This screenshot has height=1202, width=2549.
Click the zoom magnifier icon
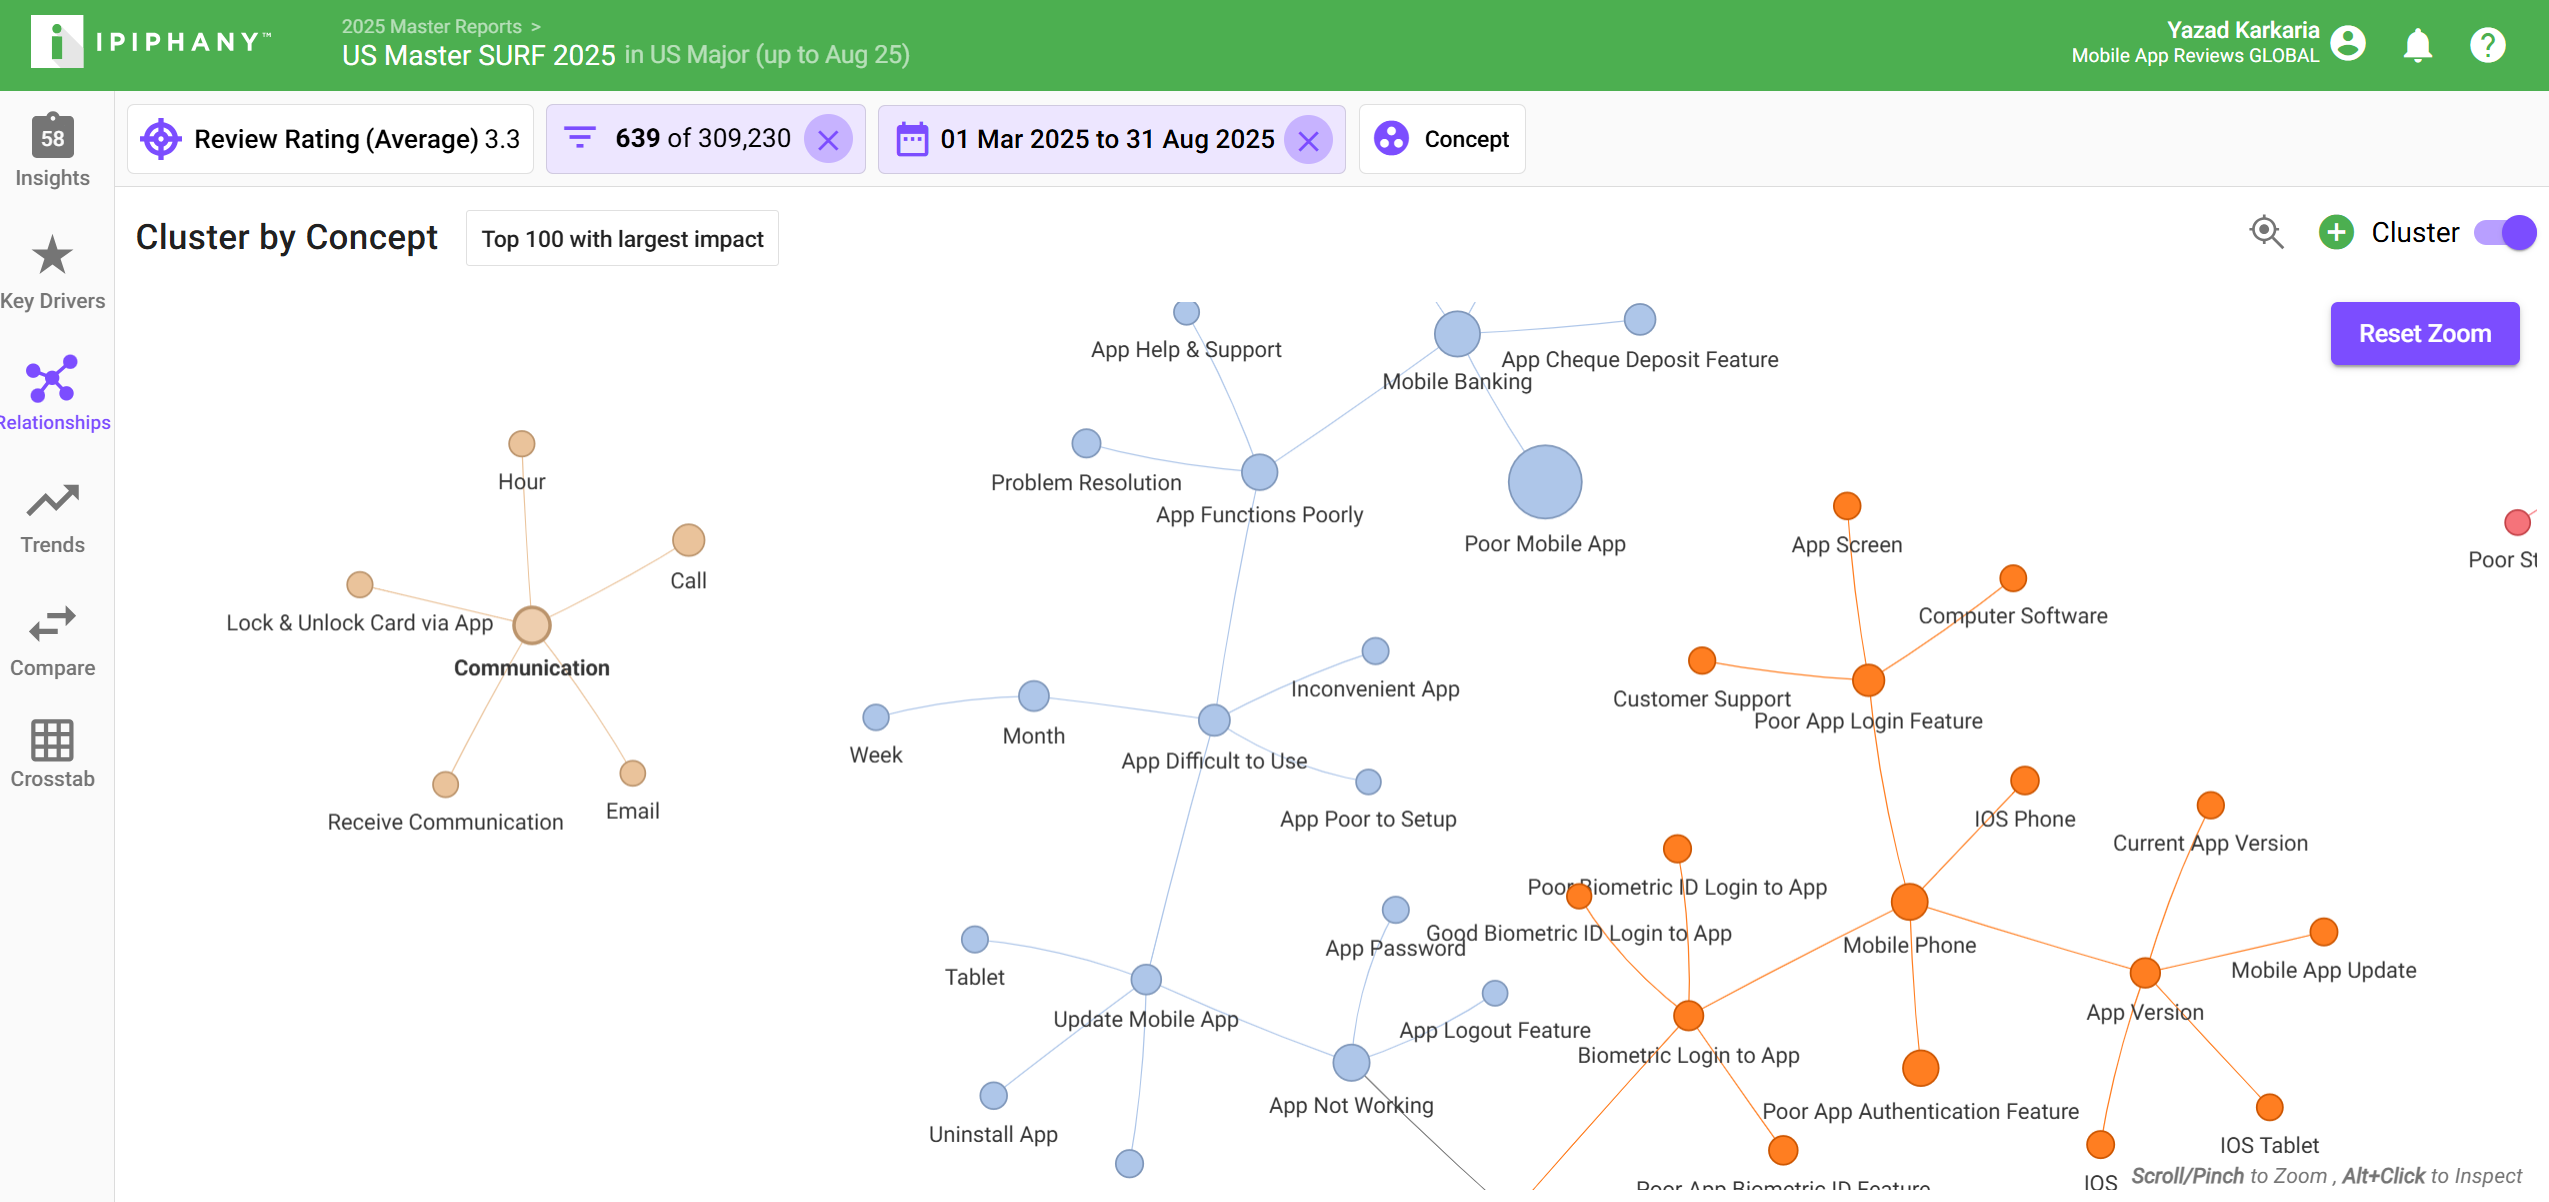pyautogui.click(x=2266, y=233)
